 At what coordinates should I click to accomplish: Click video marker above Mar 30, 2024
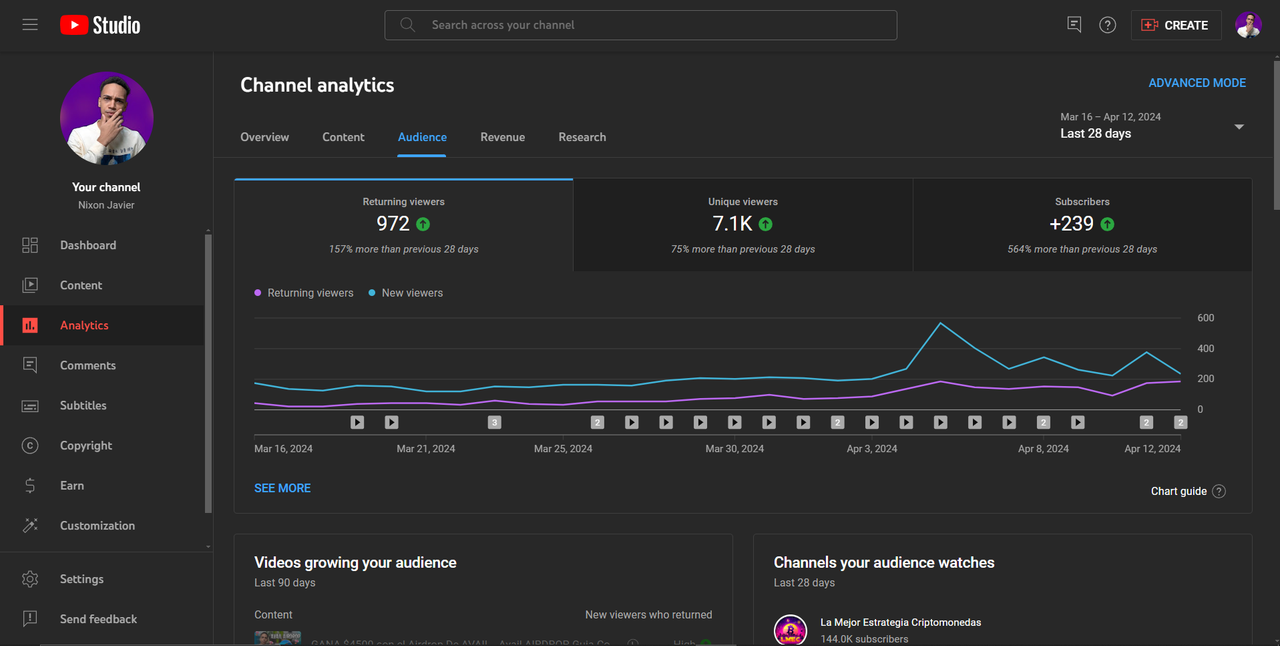[735, 422]
